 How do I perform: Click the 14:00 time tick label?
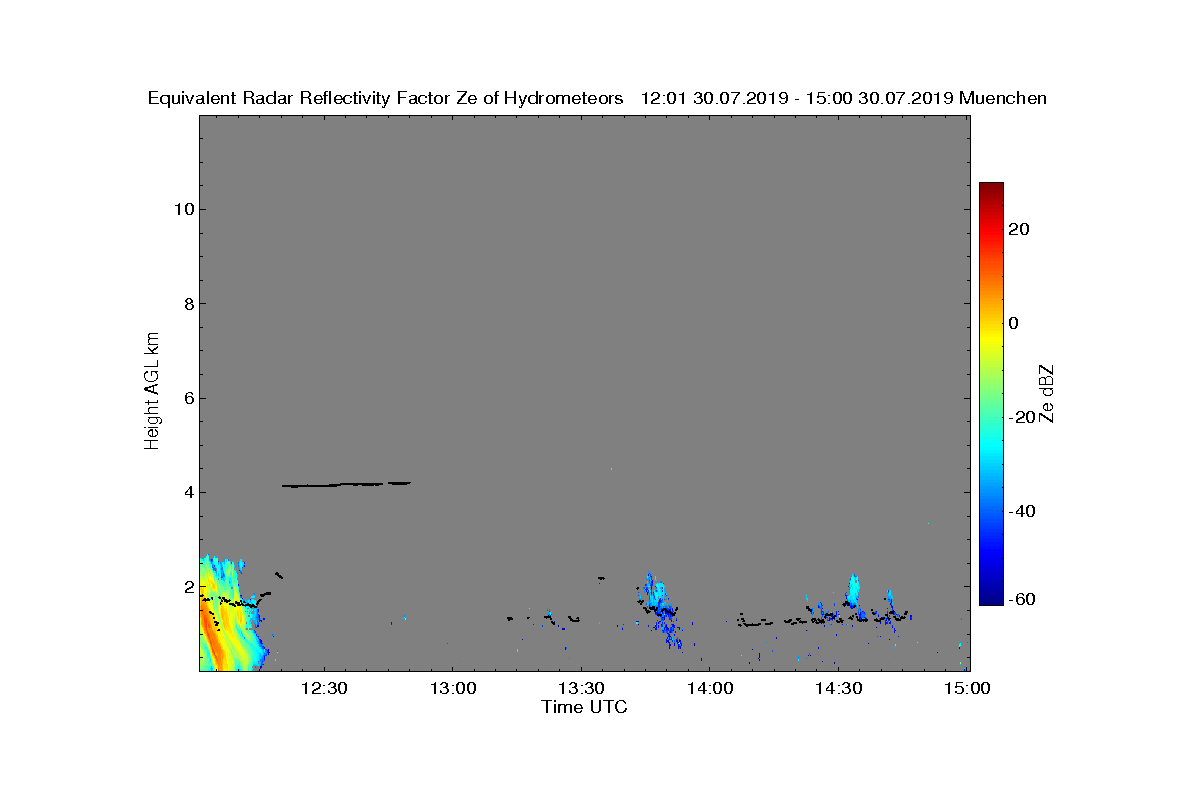coord(710,688)
